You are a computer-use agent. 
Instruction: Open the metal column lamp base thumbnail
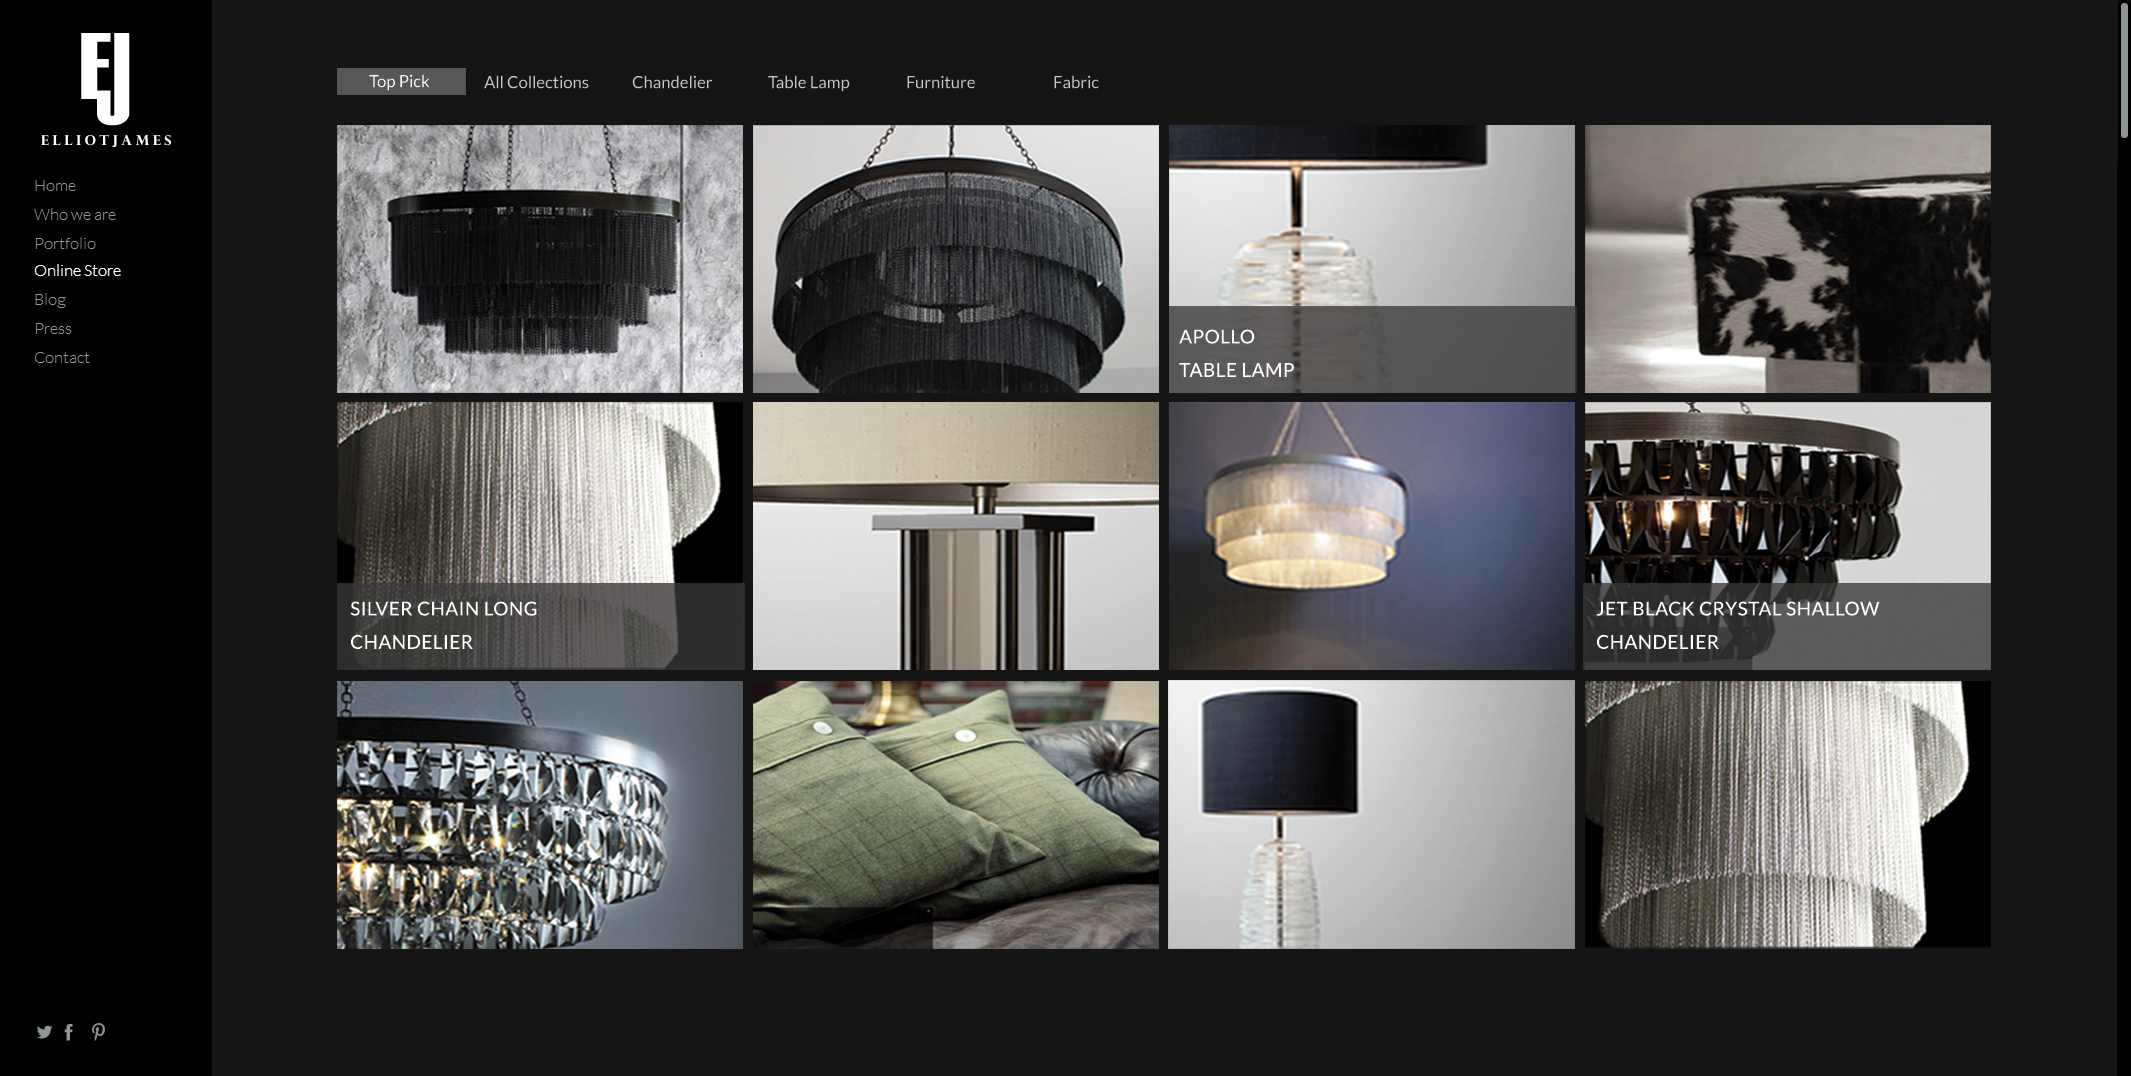pyautogui.click(x=956, y=536)
